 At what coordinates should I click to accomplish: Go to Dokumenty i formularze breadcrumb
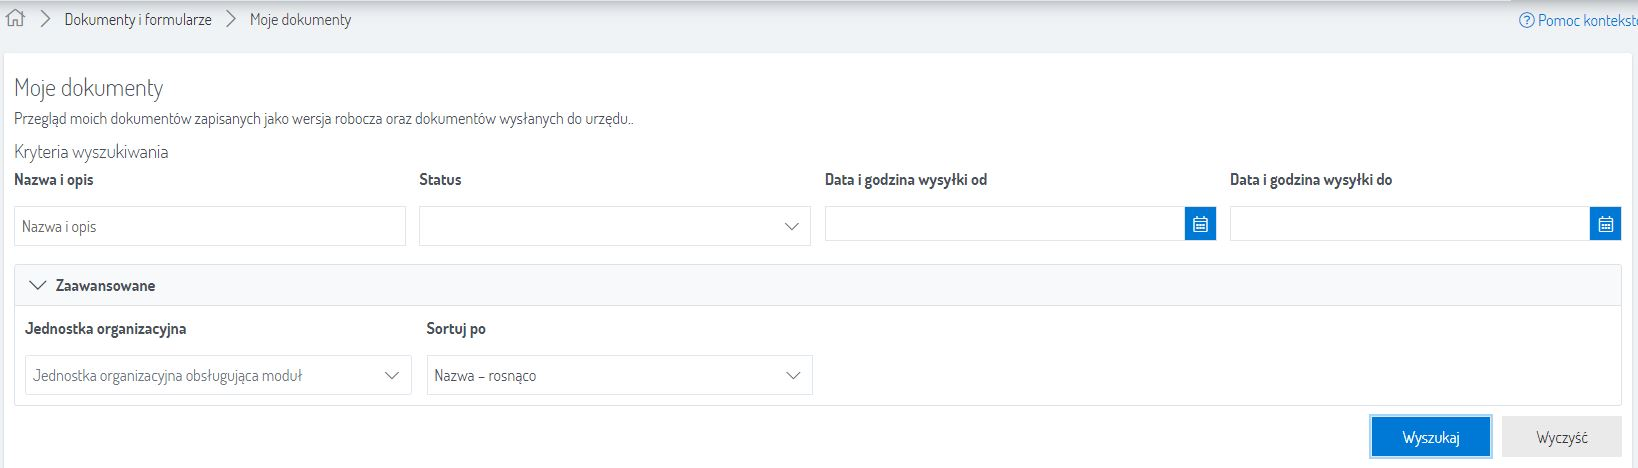(x=138, y=20)
